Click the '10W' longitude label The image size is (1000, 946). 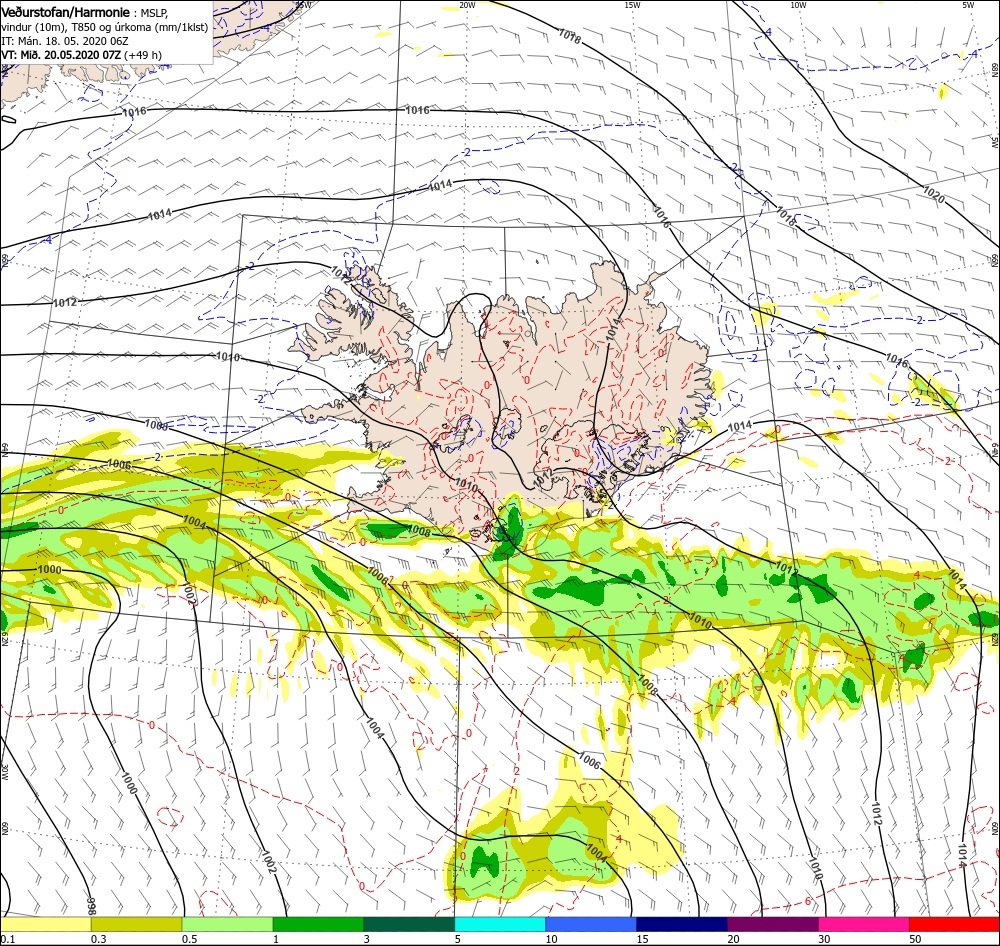coord(798,5)
